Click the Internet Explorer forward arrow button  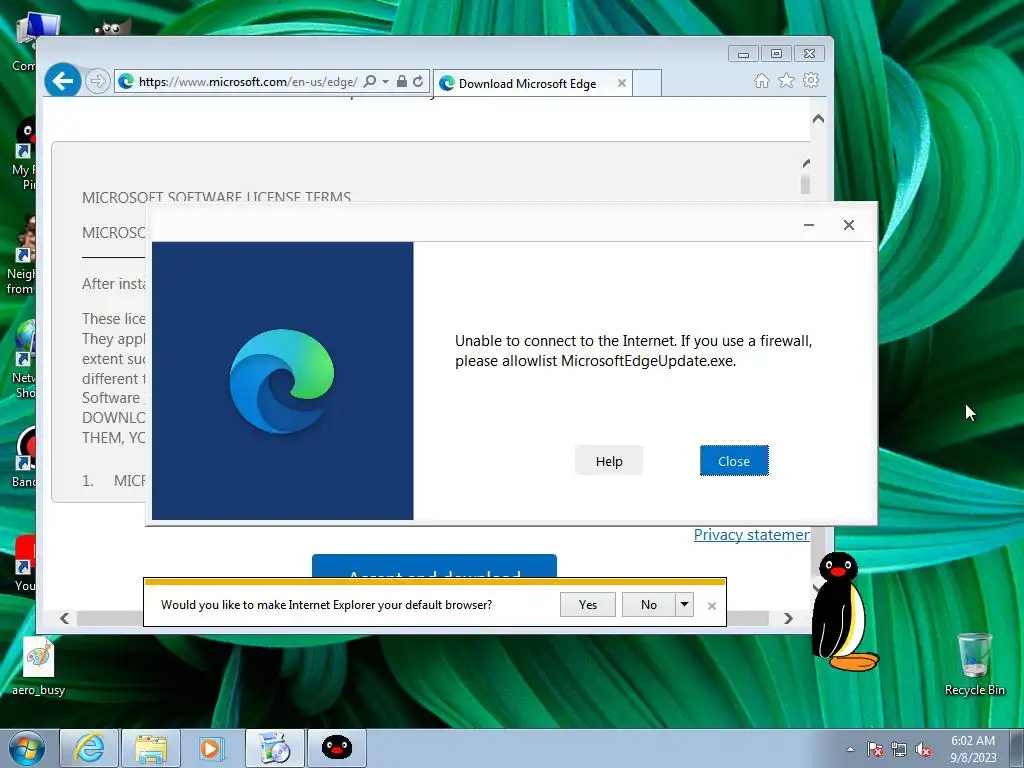pyautogui.click(x=97, y=82)
